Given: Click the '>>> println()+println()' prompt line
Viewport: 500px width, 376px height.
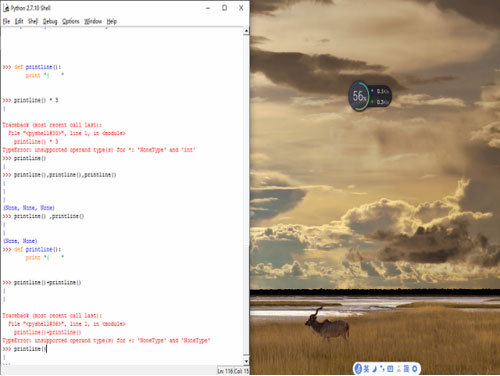Looking at the screenshot, I should (42, 282).
